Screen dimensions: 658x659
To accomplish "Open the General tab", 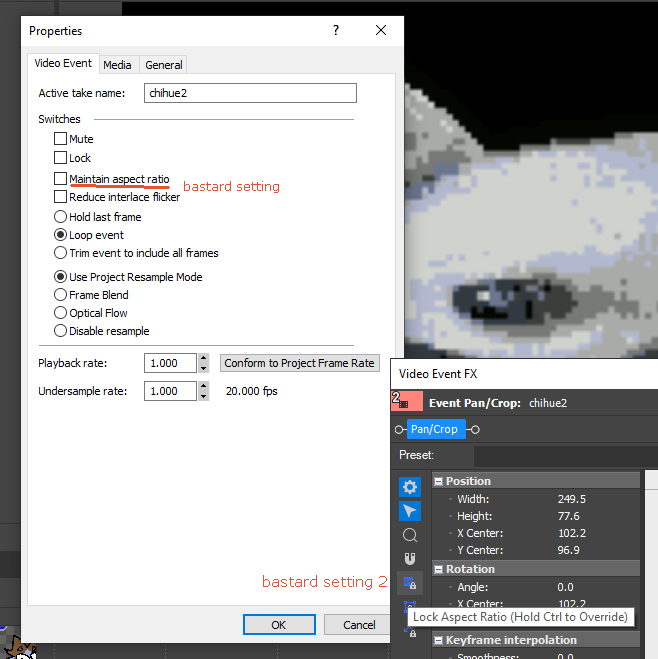I will coord(163,65).
